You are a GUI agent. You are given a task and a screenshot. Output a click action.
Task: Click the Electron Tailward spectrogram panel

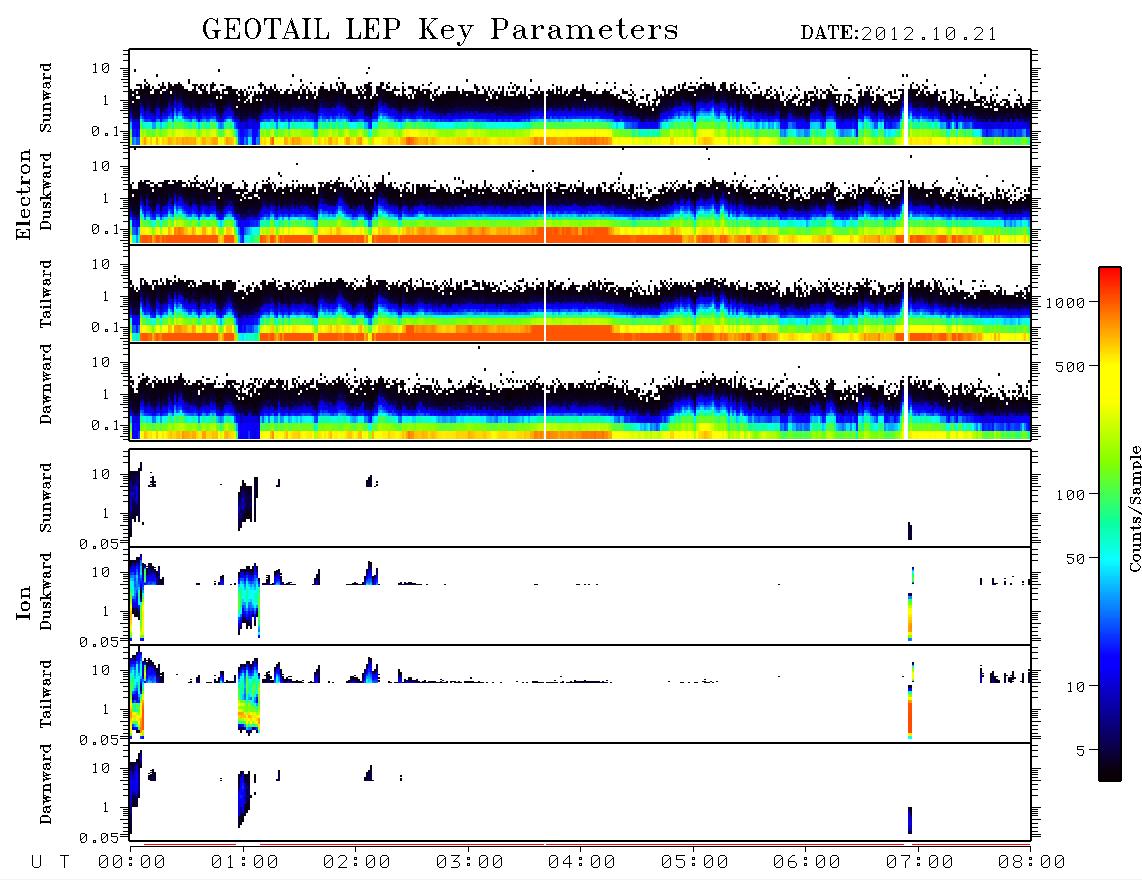(580, 294)
